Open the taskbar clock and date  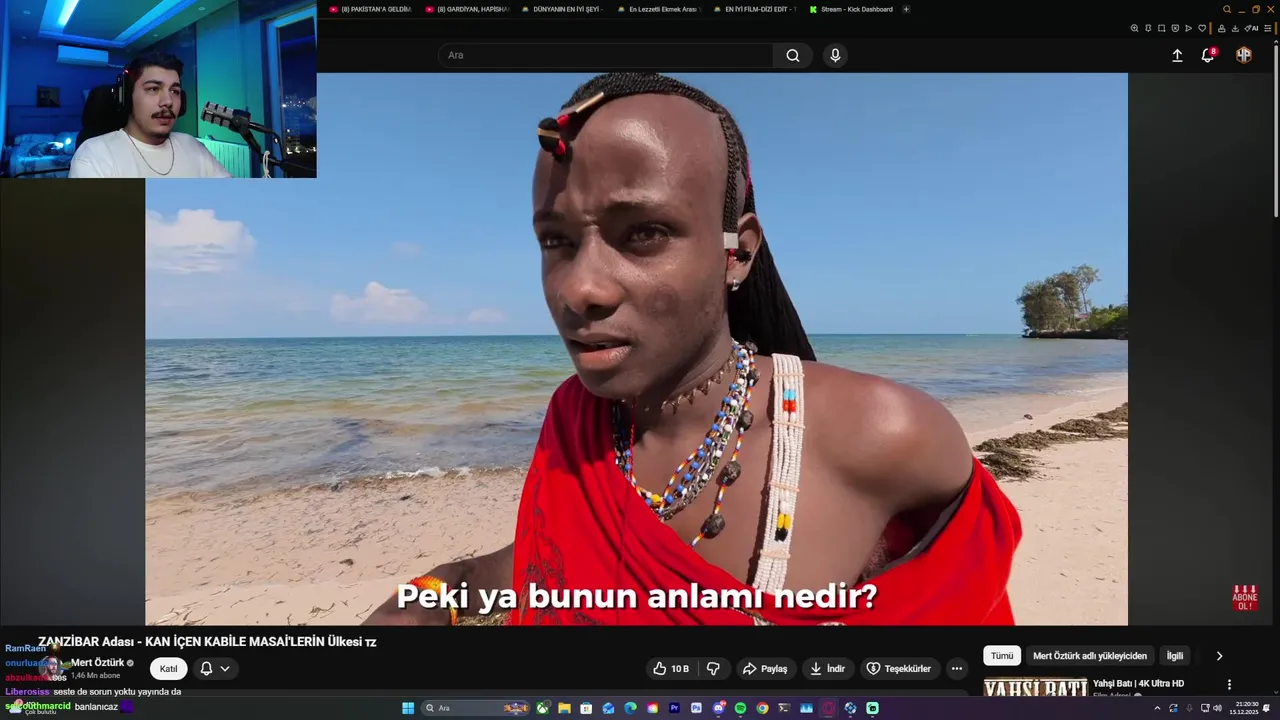coord(1246,708)
